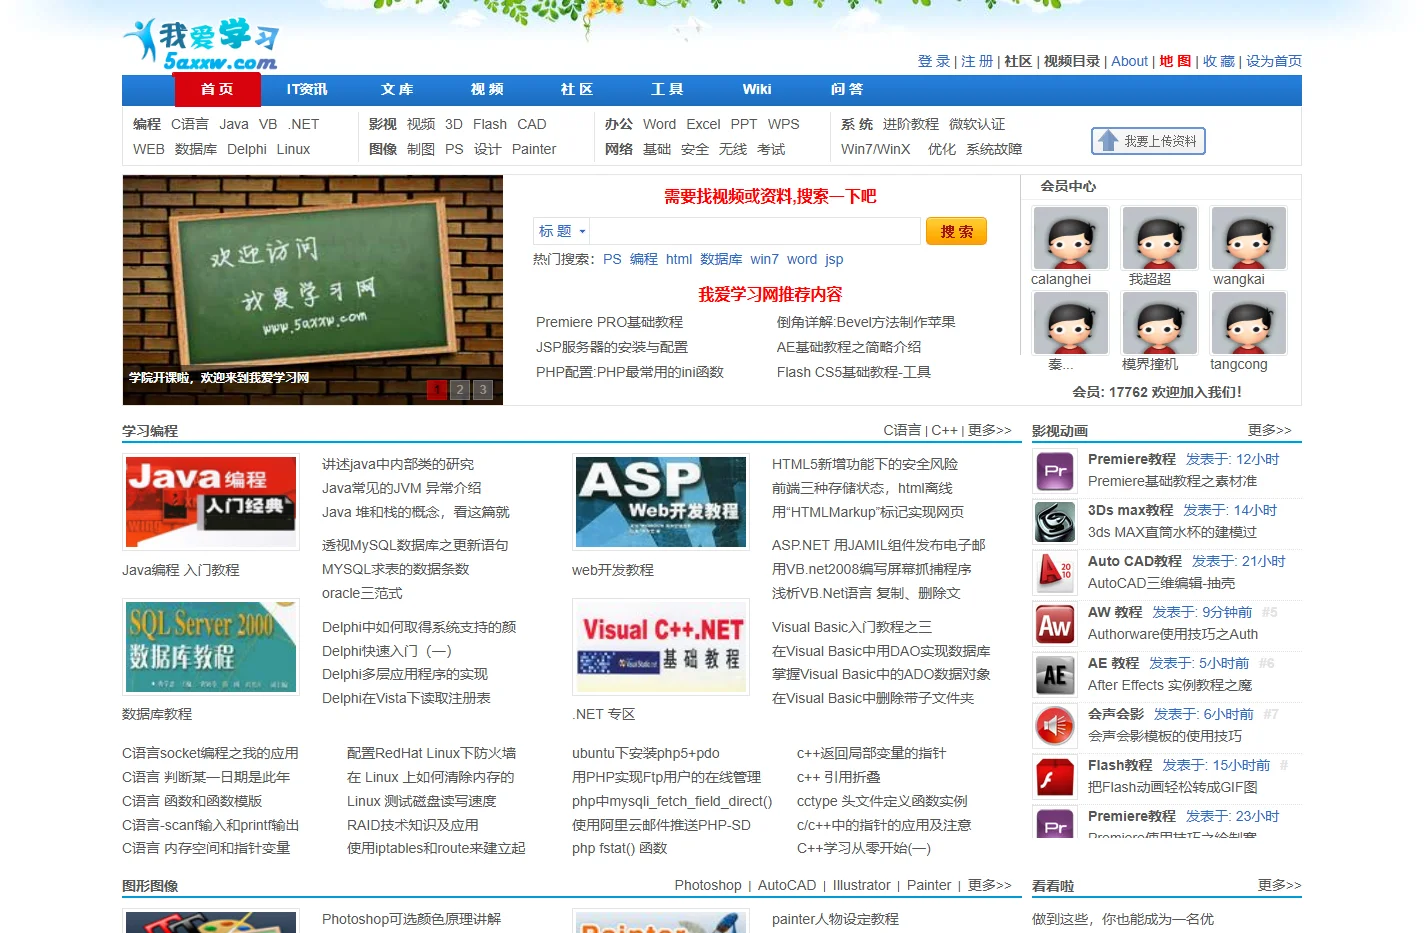The height and width of the screenshot is (933, 1424).
Task: Open 讲述java中内部类的研究 article
Action: (x=398, y=464)
